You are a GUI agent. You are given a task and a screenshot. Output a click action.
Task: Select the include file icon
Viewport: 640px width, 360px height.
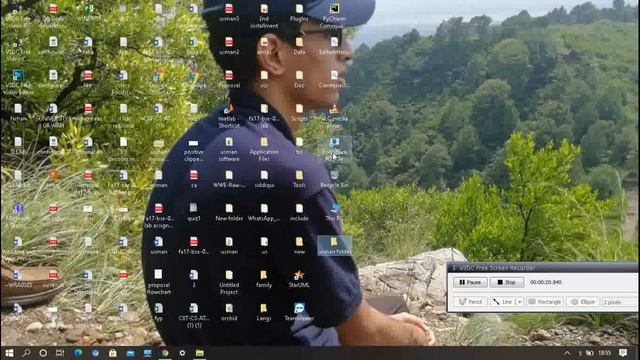pos(299,213)
